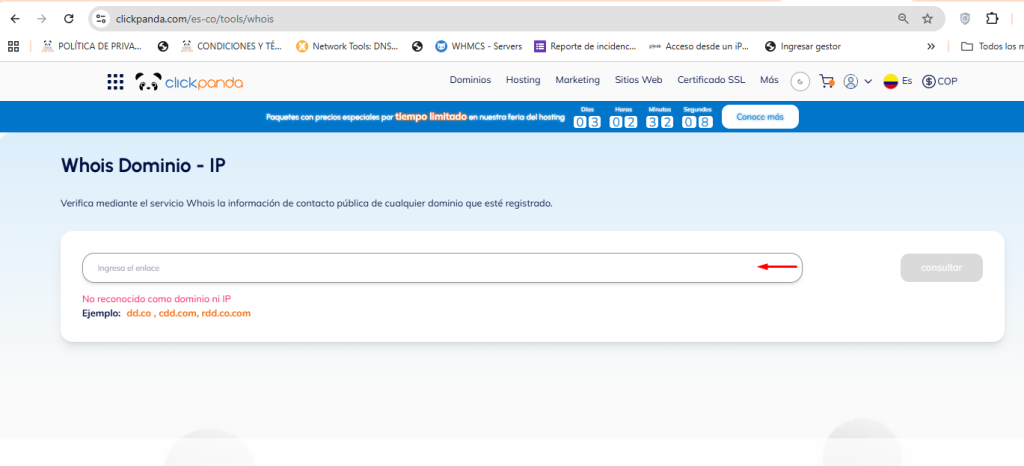The height and width of the screenshot is (466, 1024).
Task: Open the Sitios Web menu
Action: coord(638,80)
